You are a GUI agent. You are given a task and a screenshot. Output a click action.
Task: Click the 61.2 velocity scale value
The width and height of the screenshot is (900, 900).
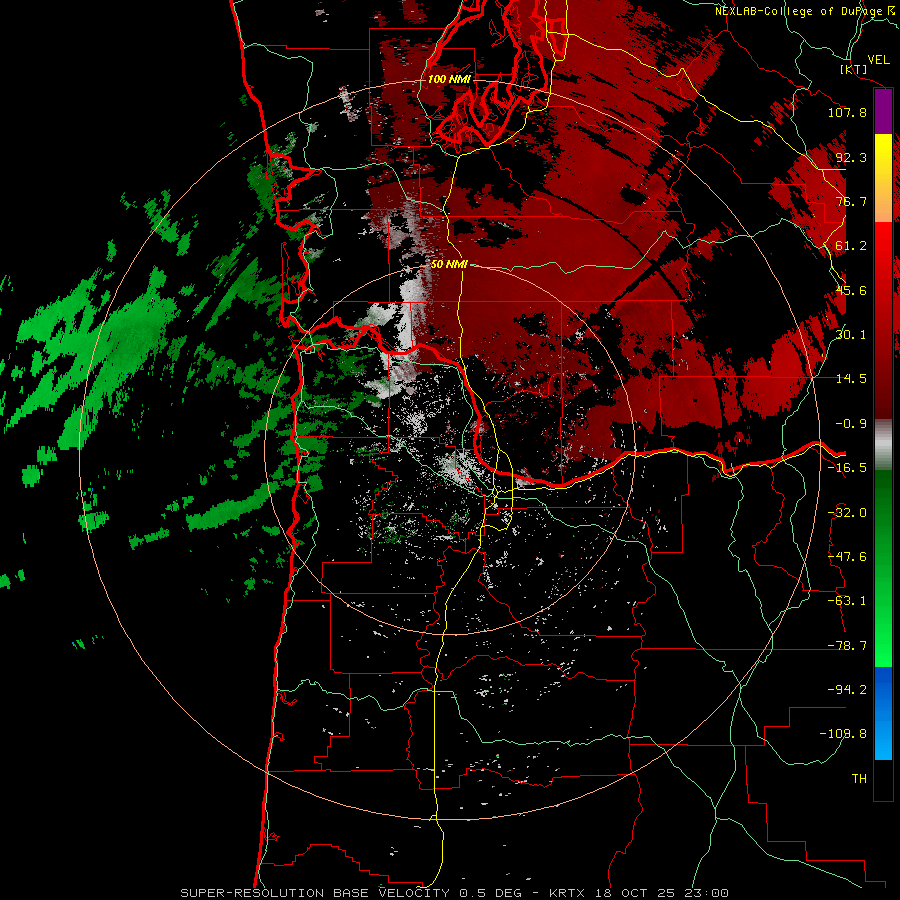pyautogui.click(x=851, y=246)
